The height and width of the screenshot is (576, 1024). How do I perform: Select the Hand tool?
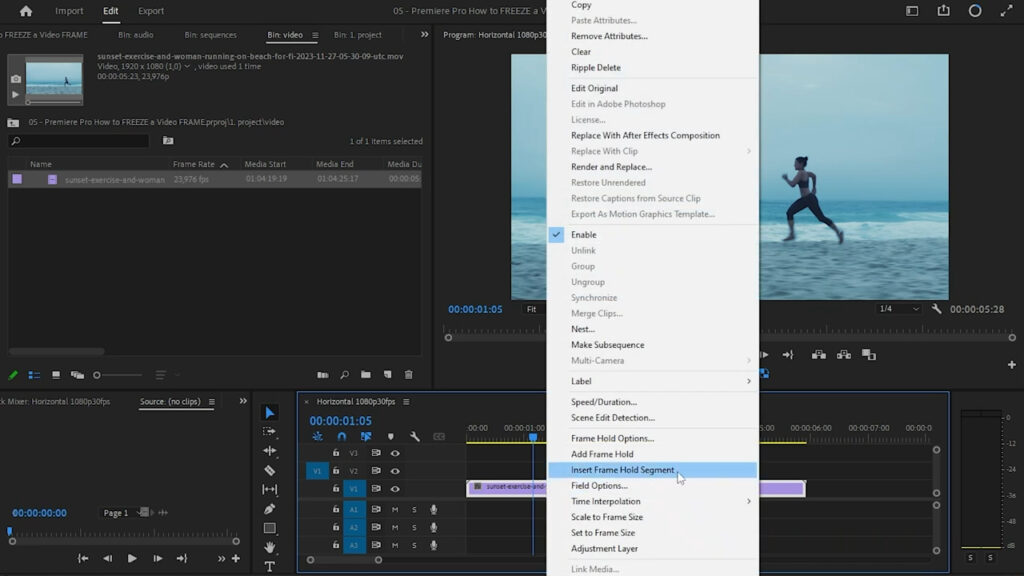pyautogui.click(x=270, y=547)
